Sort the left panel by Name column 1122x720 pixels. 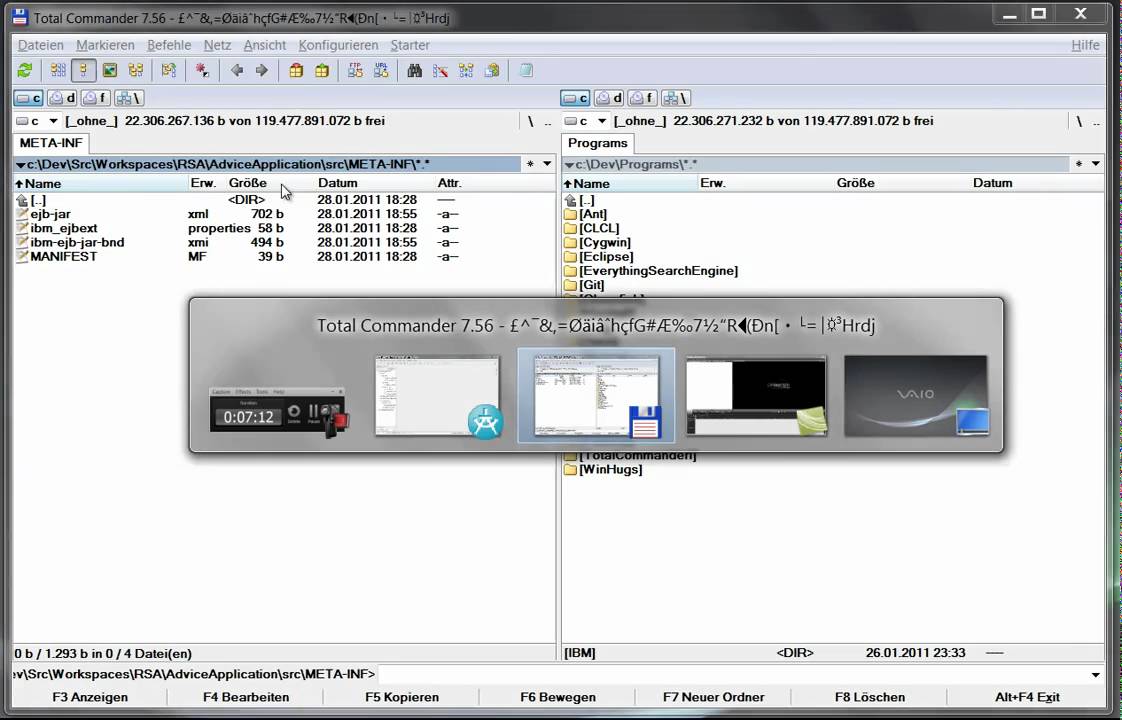click(x=100, y=183)
